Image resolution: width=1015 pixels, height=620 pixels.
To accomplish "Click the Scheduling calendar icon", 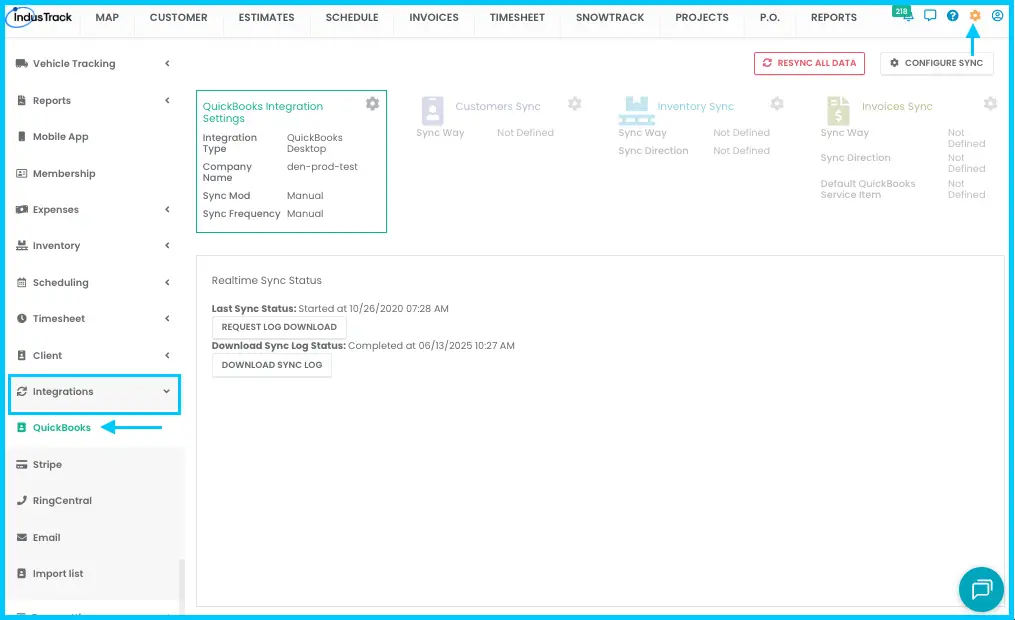I will pos(22,282).
